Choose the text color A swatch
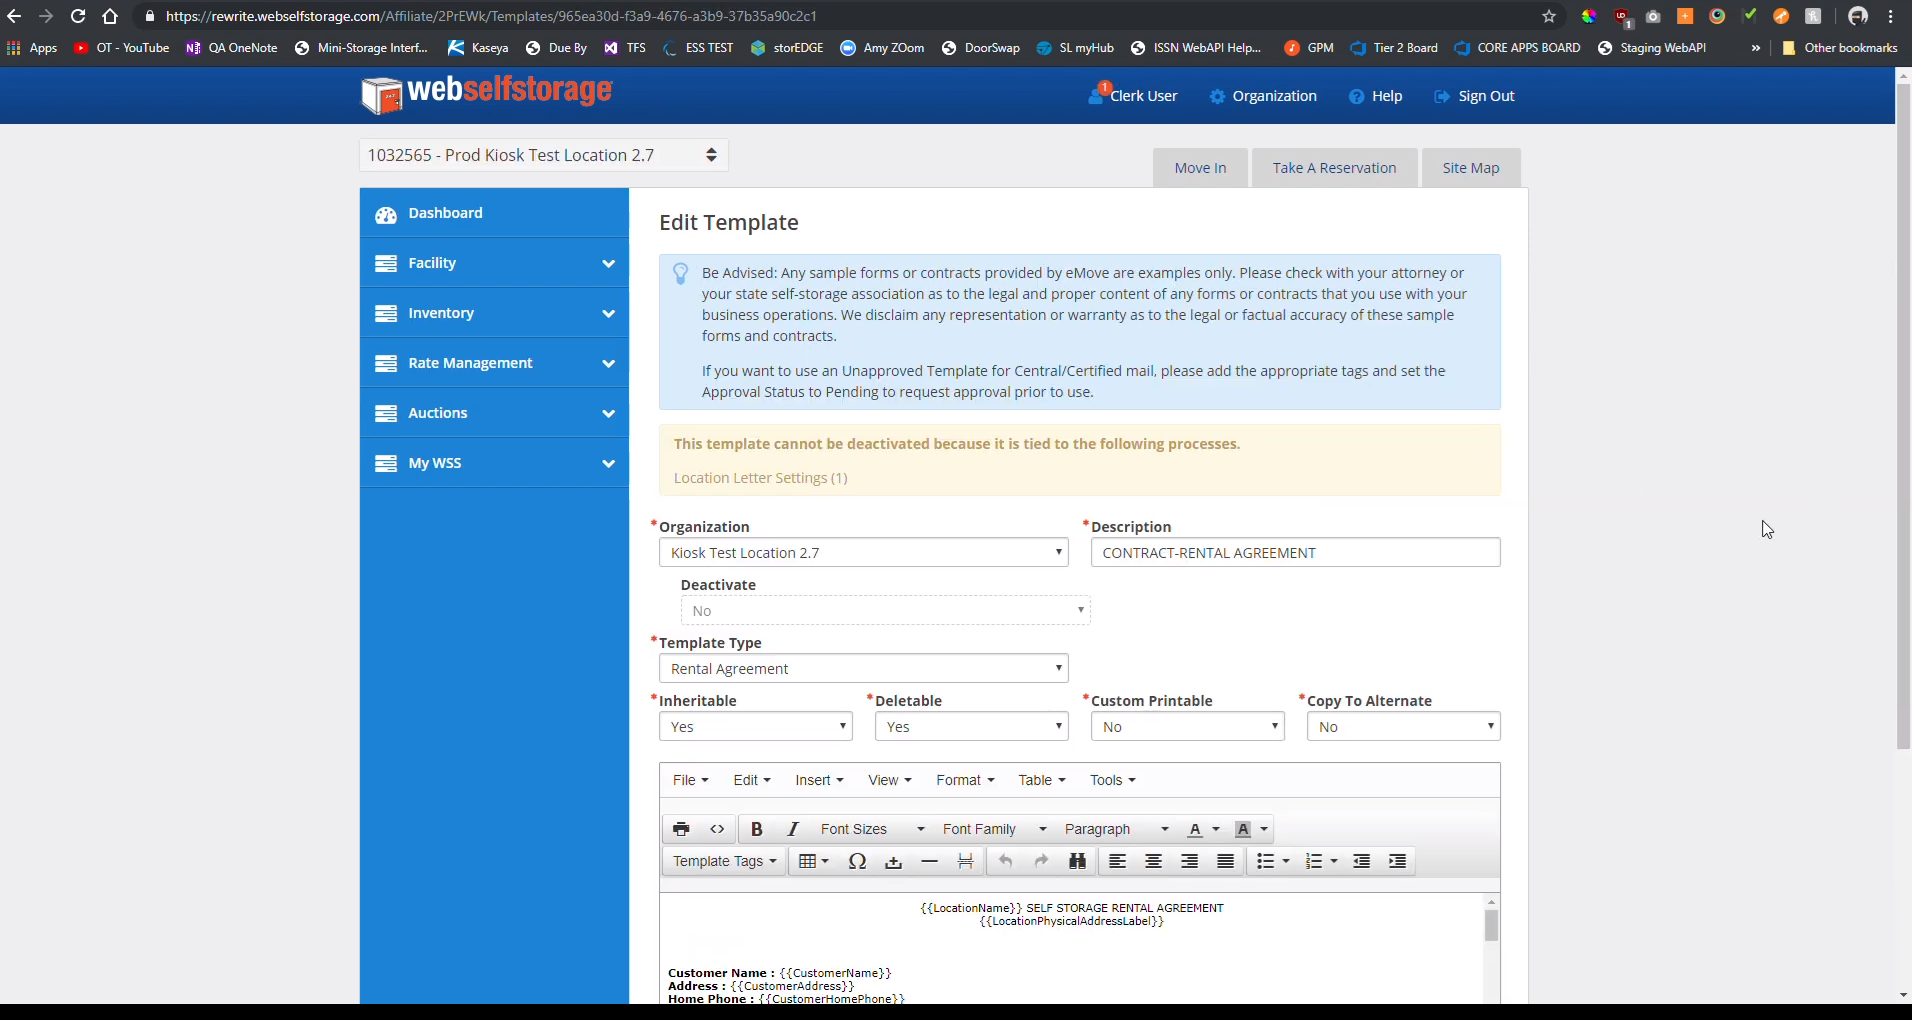This screenshot has width=1912, height=1020. [x=1194, y=829]
